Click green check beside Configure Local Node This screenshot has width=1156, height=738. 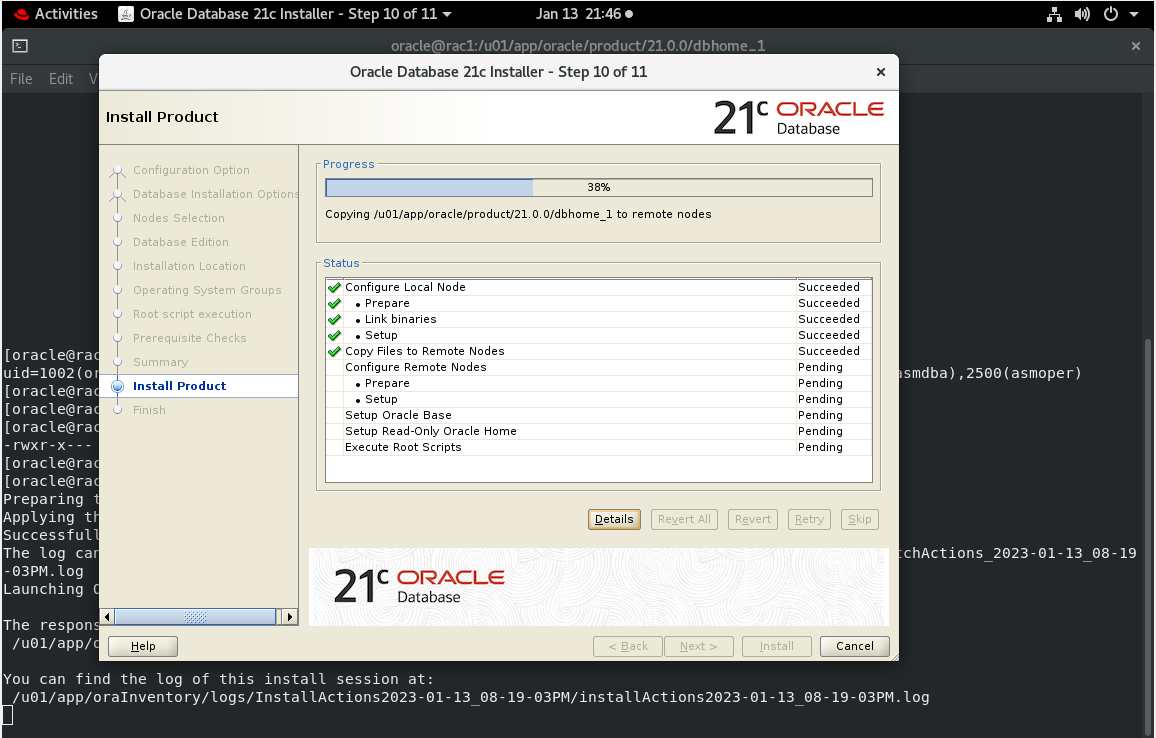(x=334, y=287)
